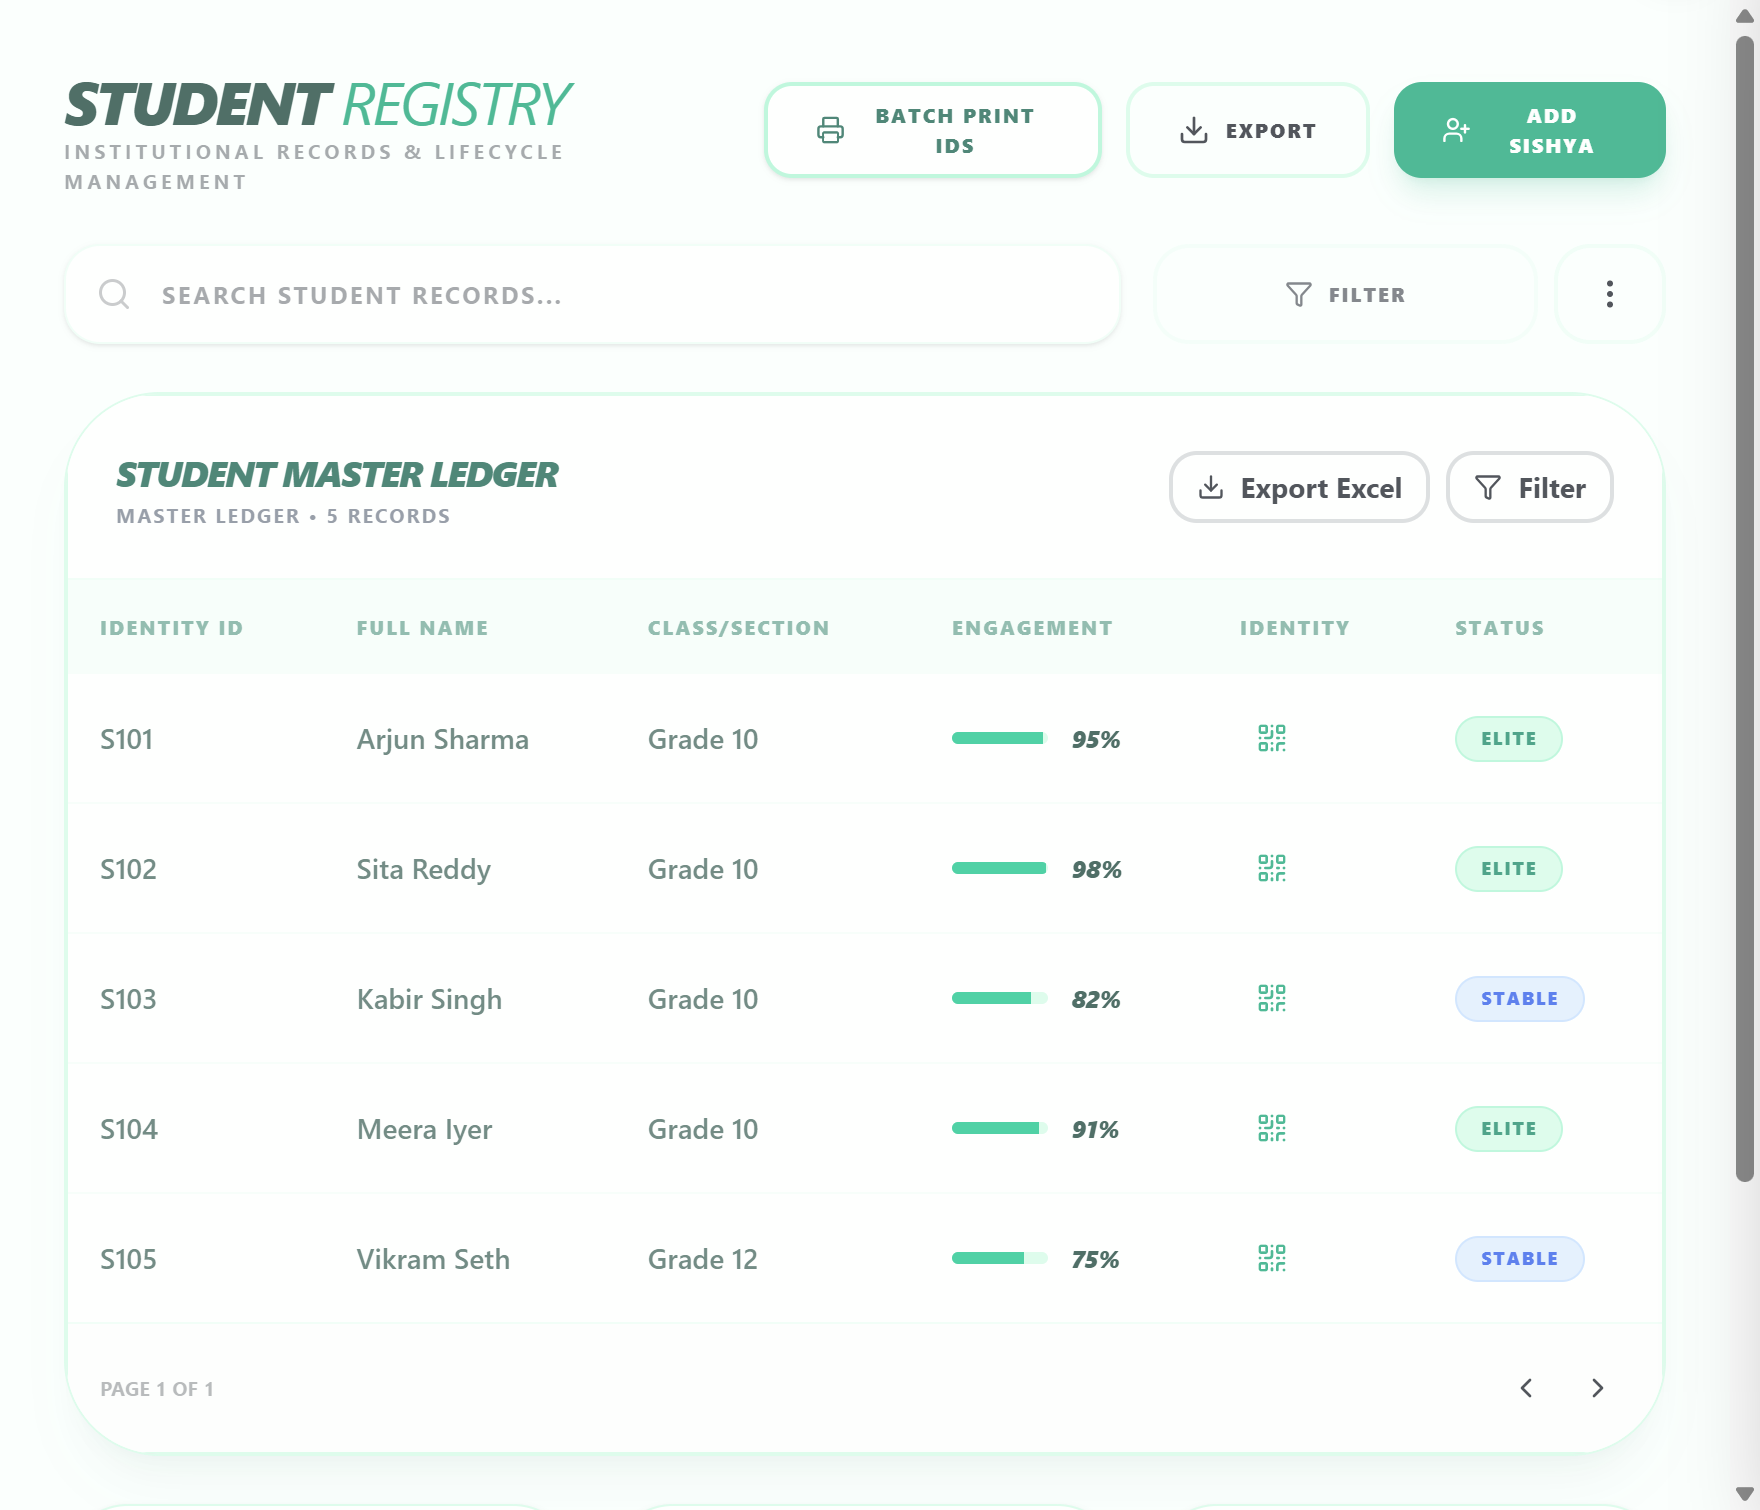Go to previous page with left chevron
This screenshot has width=1760, height=1510.
pos(1526,1388)
